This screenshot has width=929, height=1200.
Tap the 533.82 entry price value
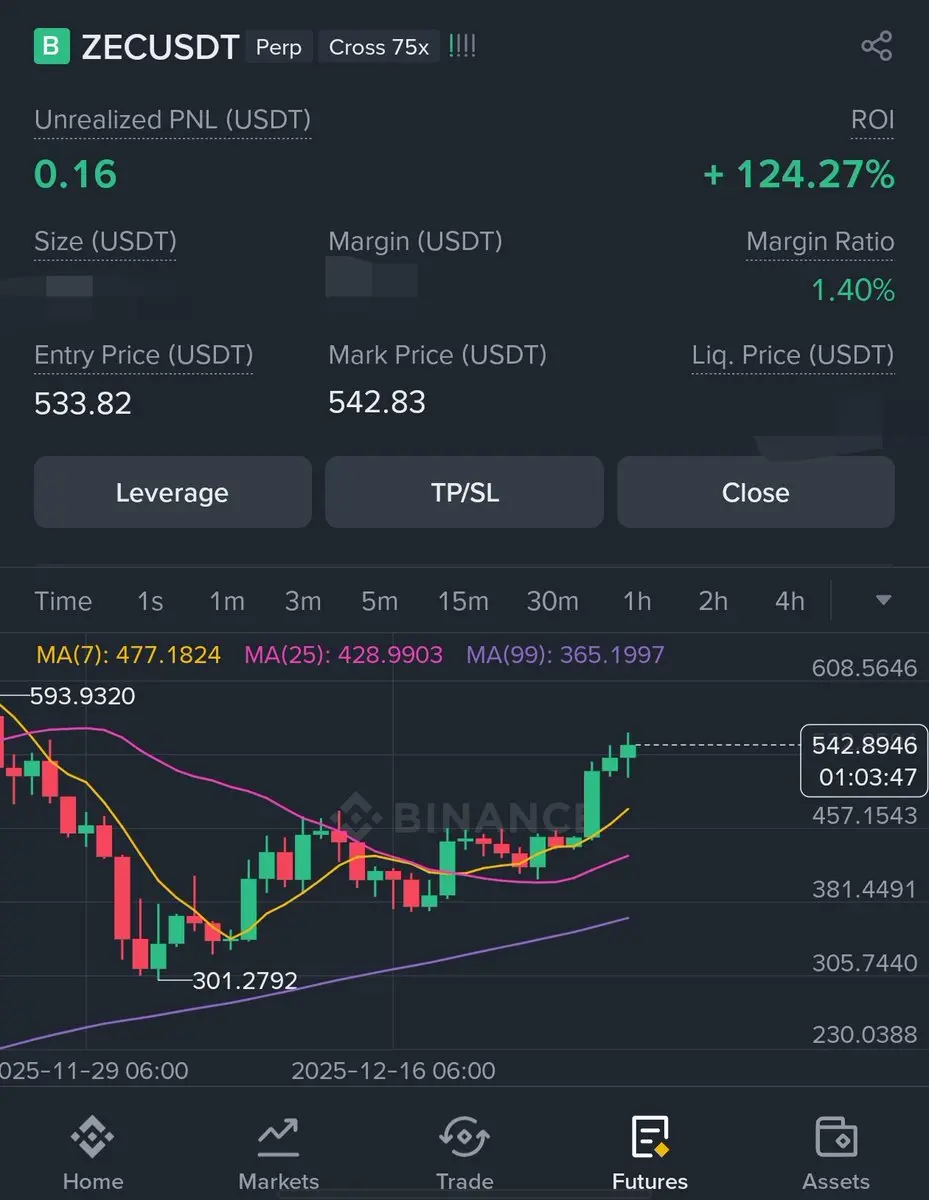point(83,403)
